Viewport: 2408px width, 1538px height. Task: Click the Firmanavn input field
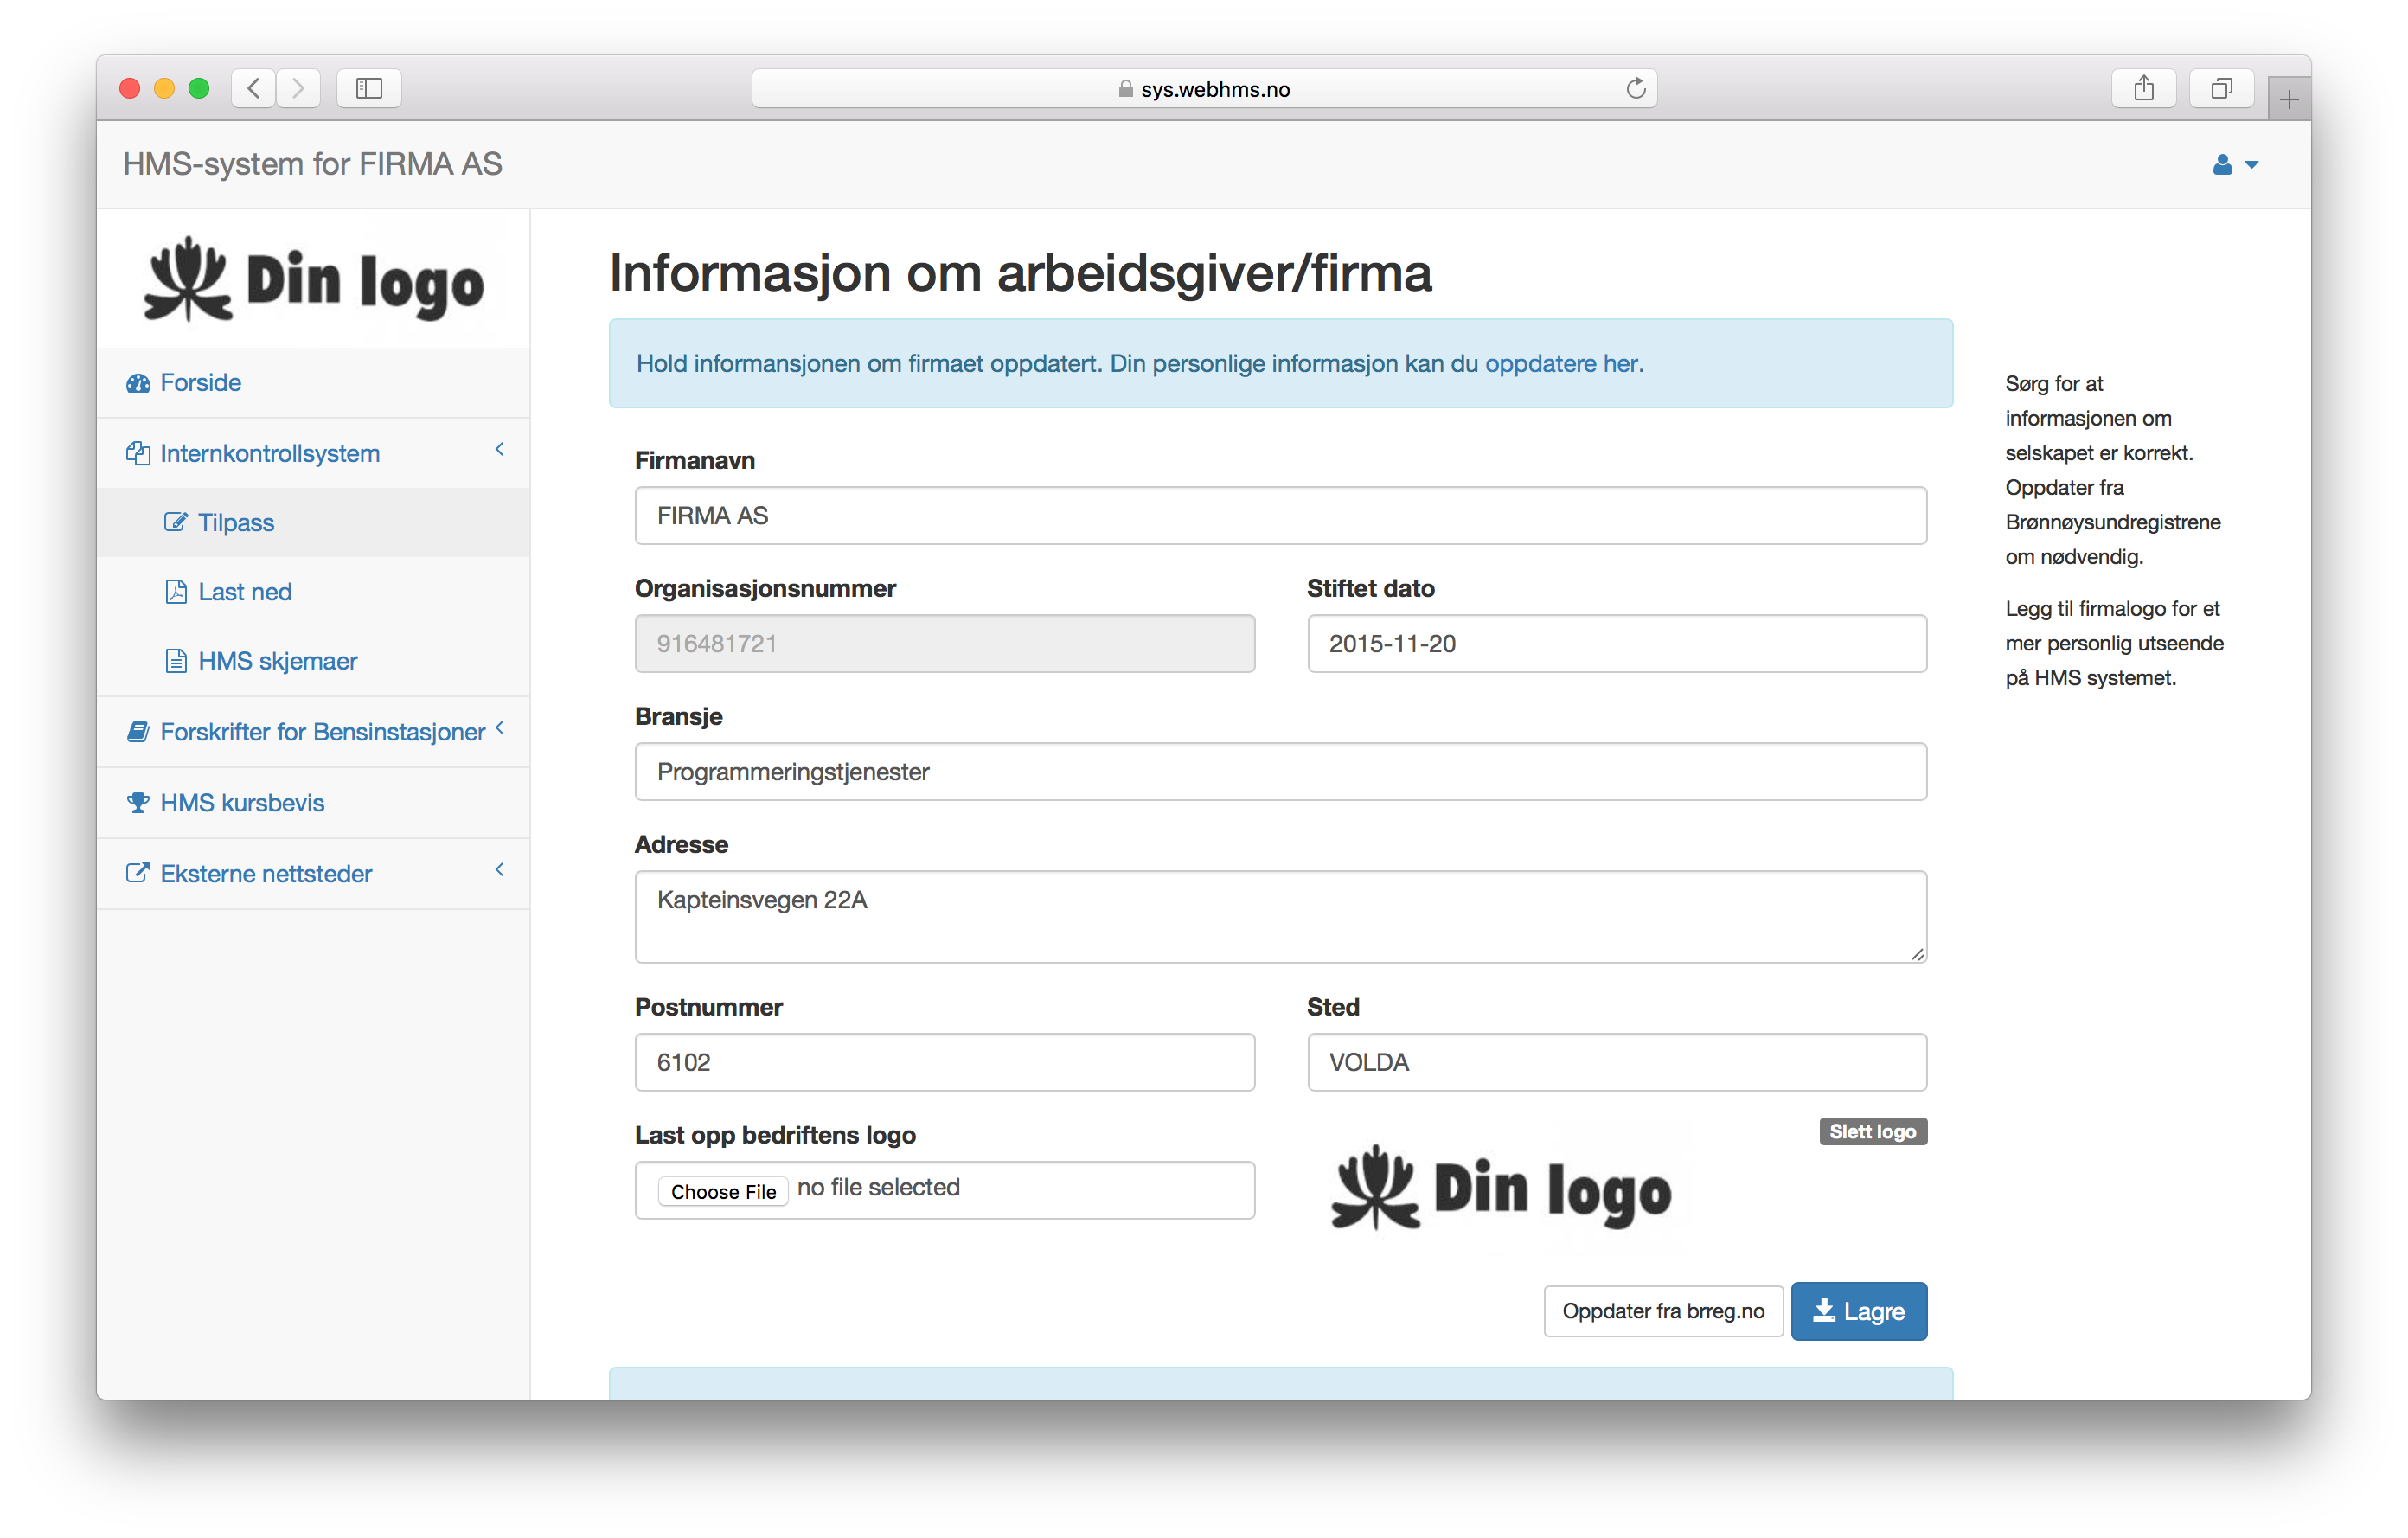point(1280,516)
